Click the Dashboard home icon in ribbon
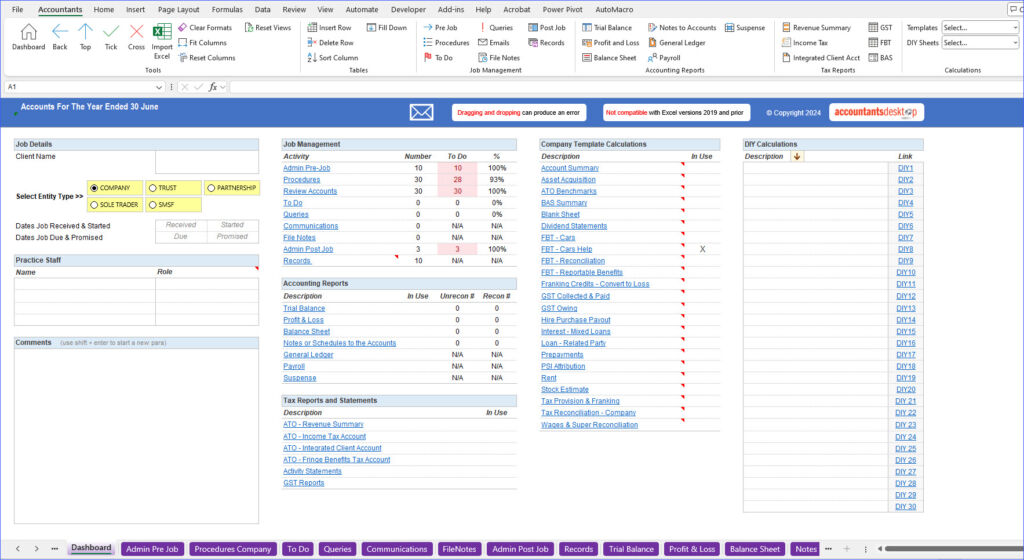1024x560 pixels. (x=28, y=32)
